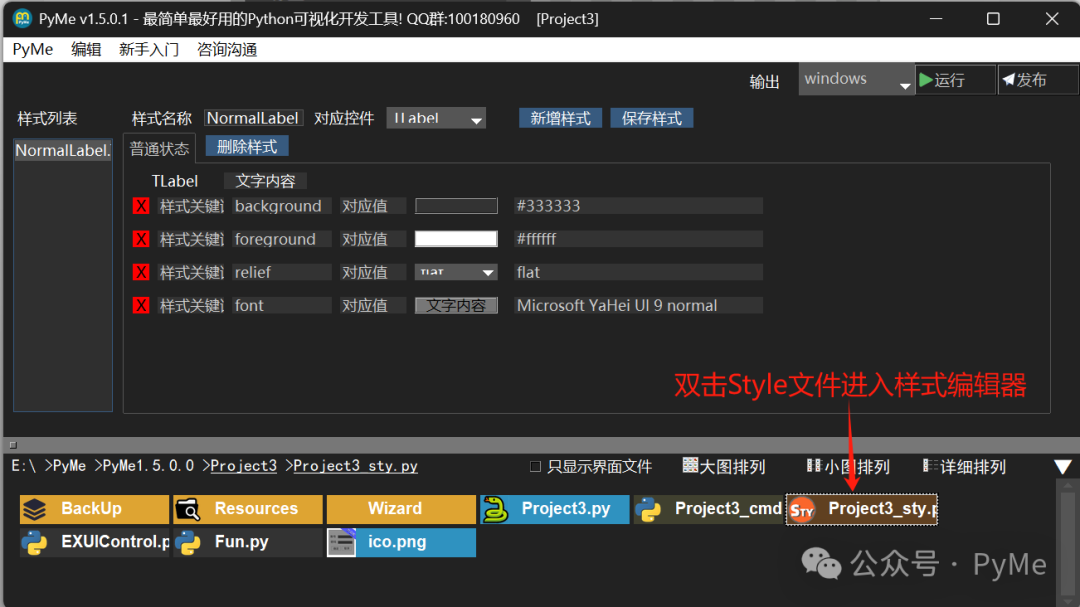Click the relief key name field
The width and height of the screenshot is (1080, 607).
pyautogui.click(x=281, y=272)
